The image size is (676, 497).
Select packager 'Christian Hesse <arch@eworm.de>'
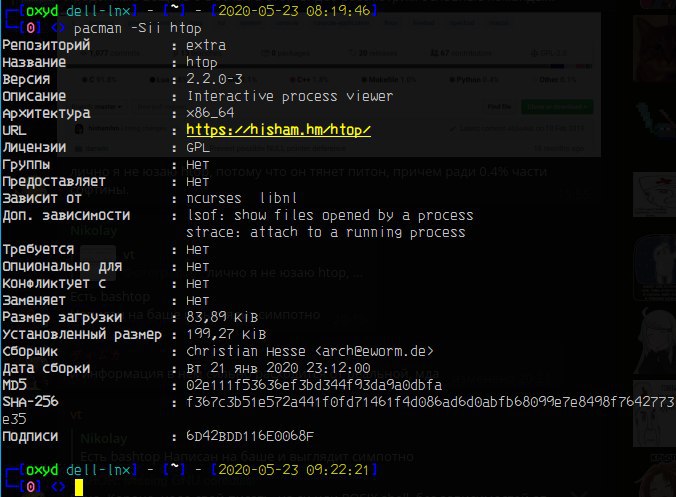(310, 351)
